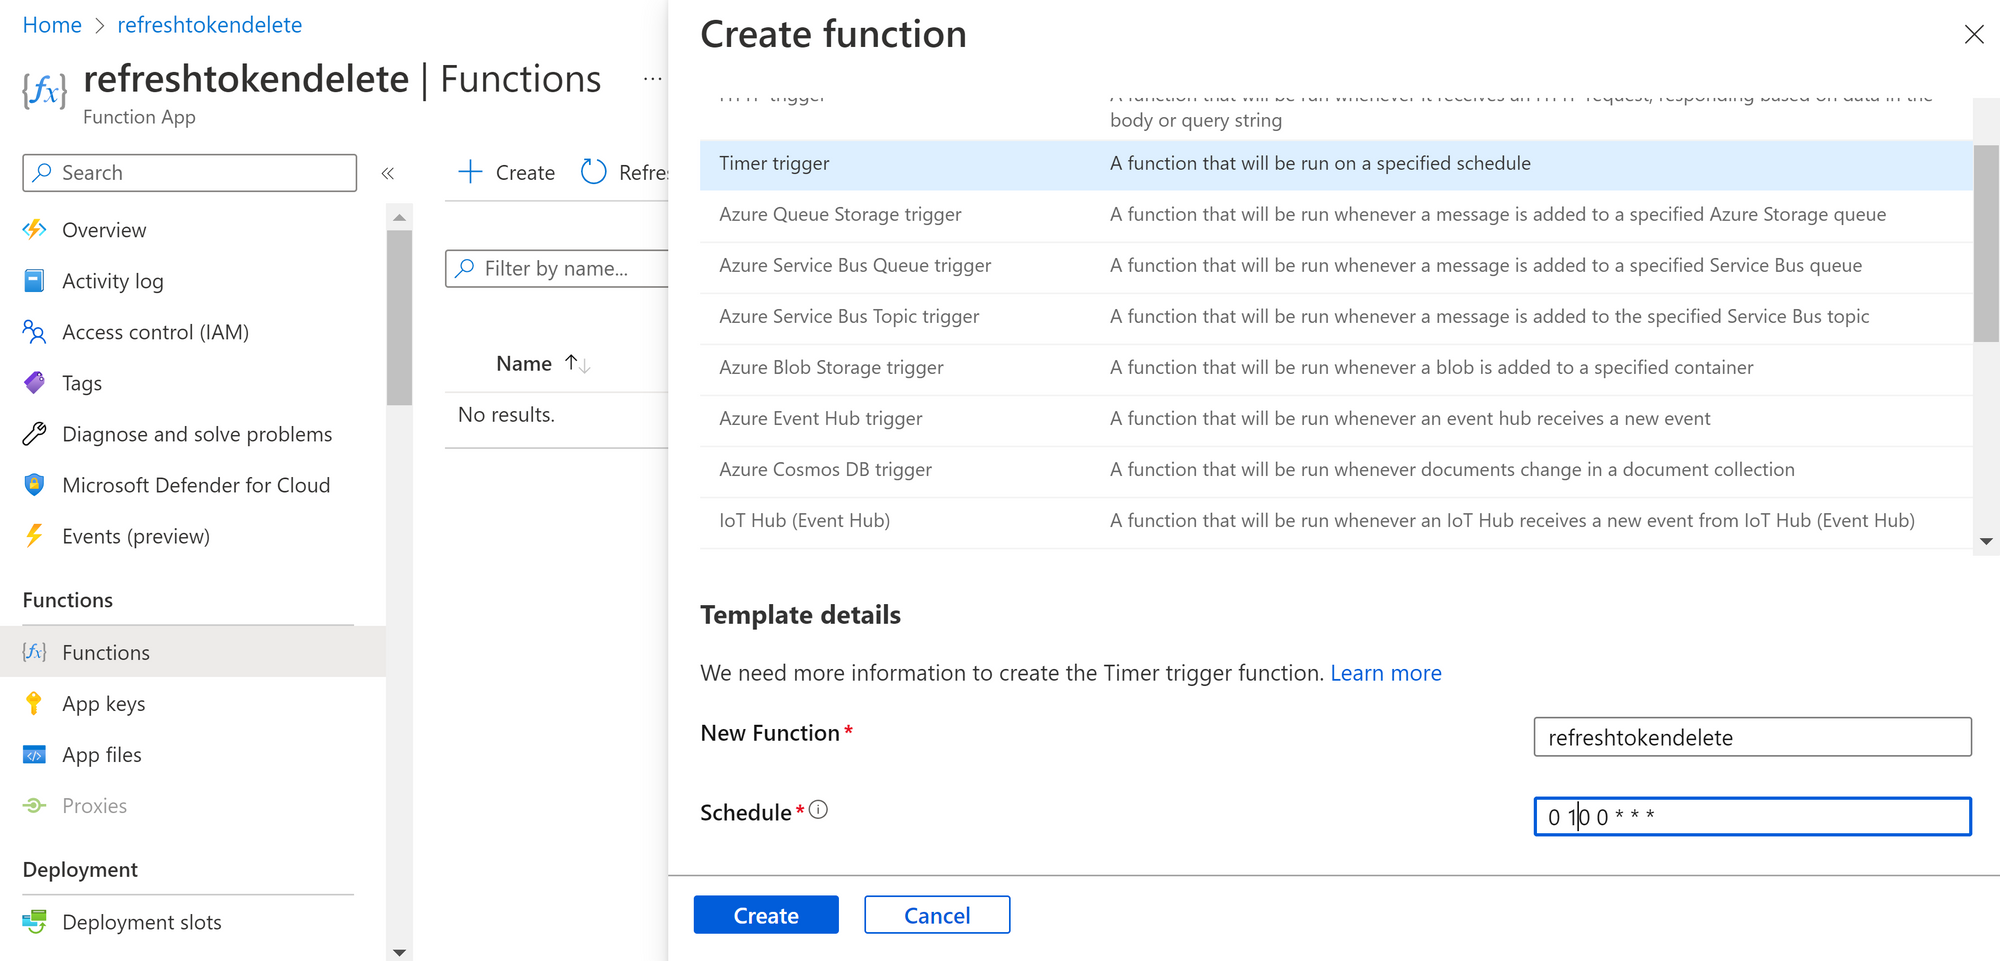Click the Refresh circular arrow icon
Viewport: 2000px width, 961px height.
point(594,172)
